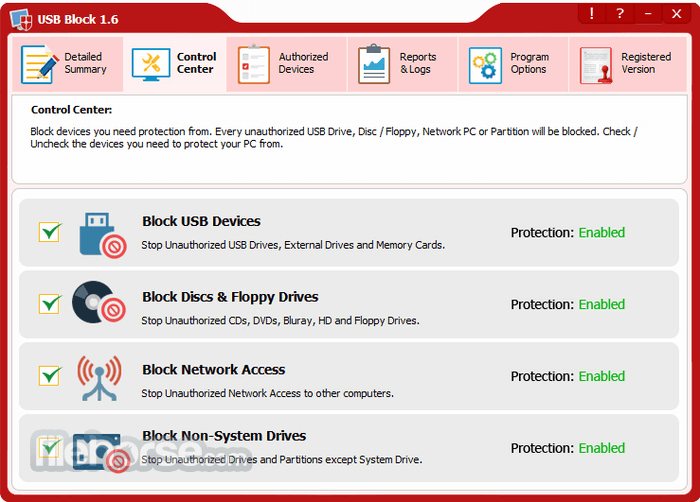700x502 pixels.
Task: Open the Detailed Summary tab
Action: pyautogui.click(x=67, y=64)
